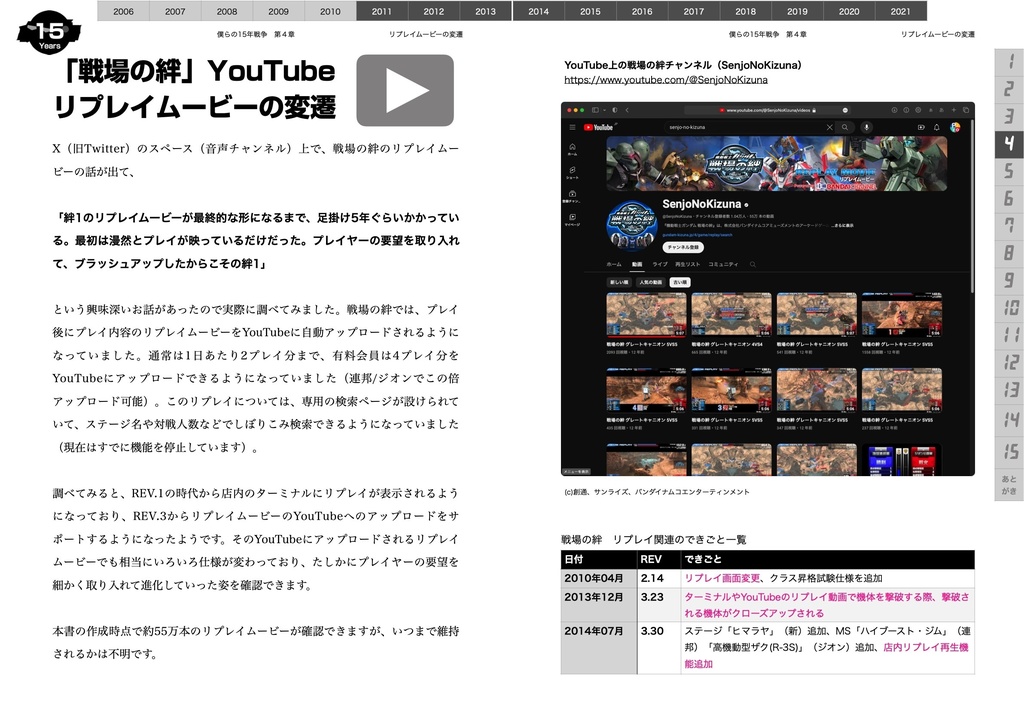This screenshot has height=723, width=1024.
Task: Clear the search box with the X icon
Action: pyautogui.click(x=828, y=126)
